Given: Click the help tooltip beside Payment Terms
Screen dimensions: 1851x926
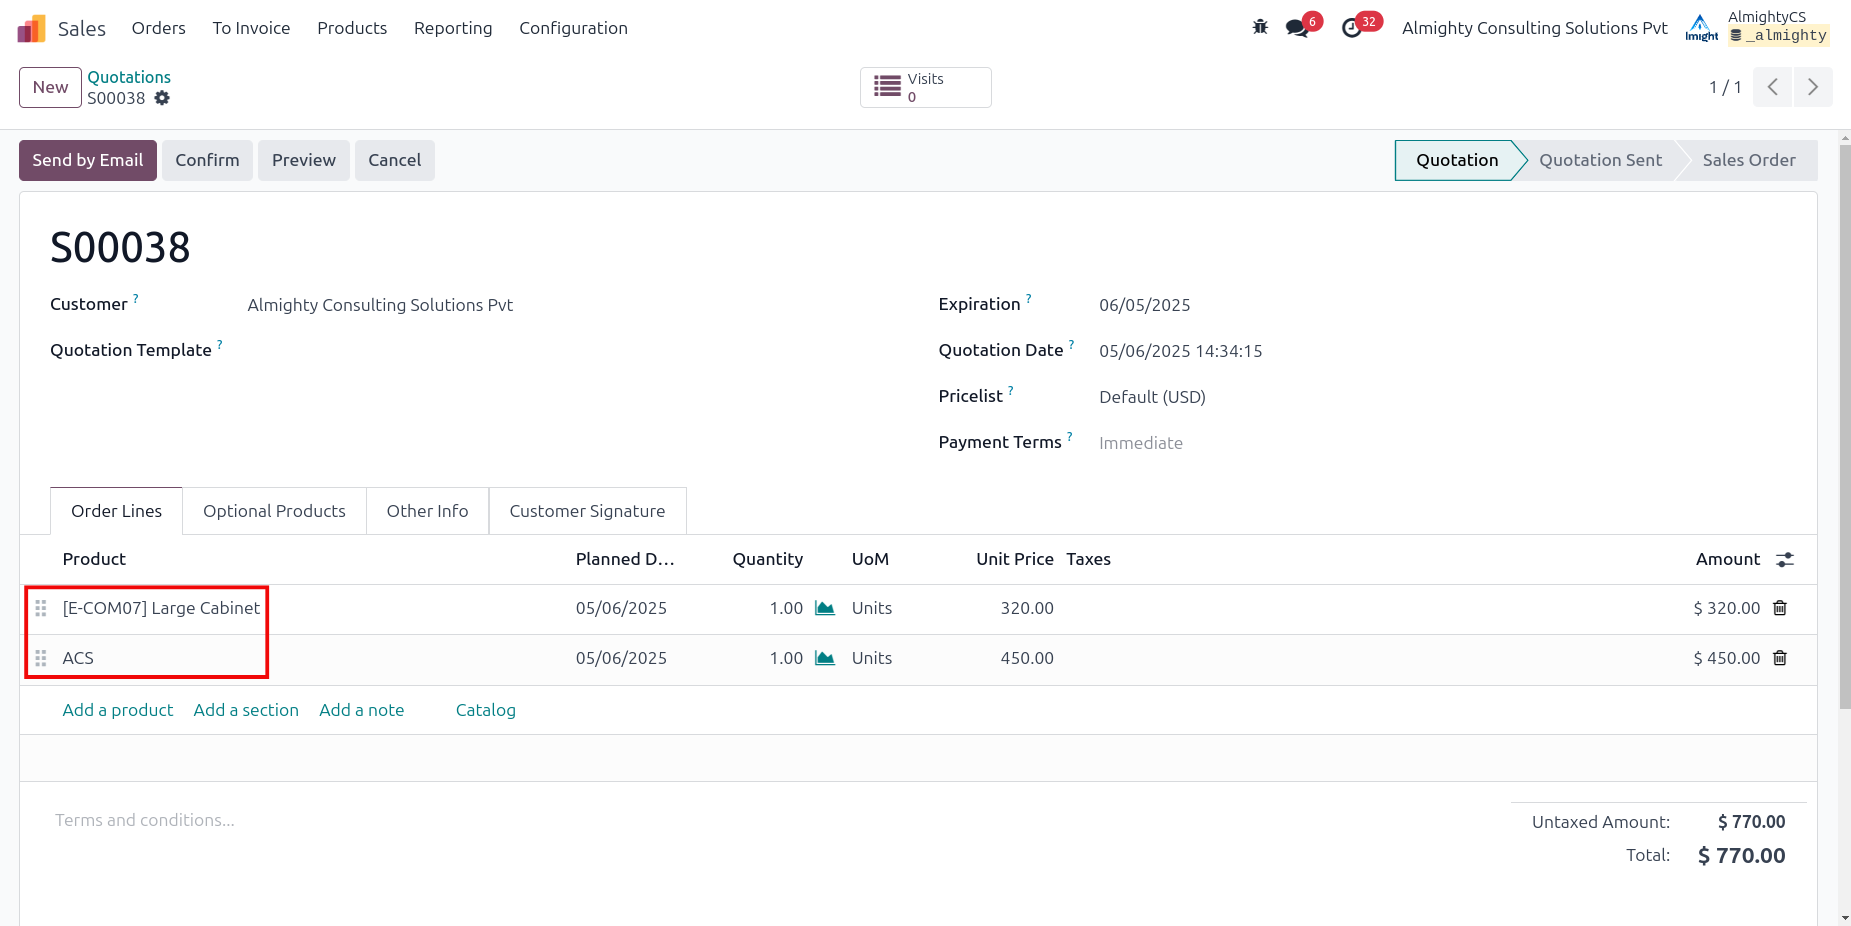Looking at the screenshot, I should [x=1070, y=435].
